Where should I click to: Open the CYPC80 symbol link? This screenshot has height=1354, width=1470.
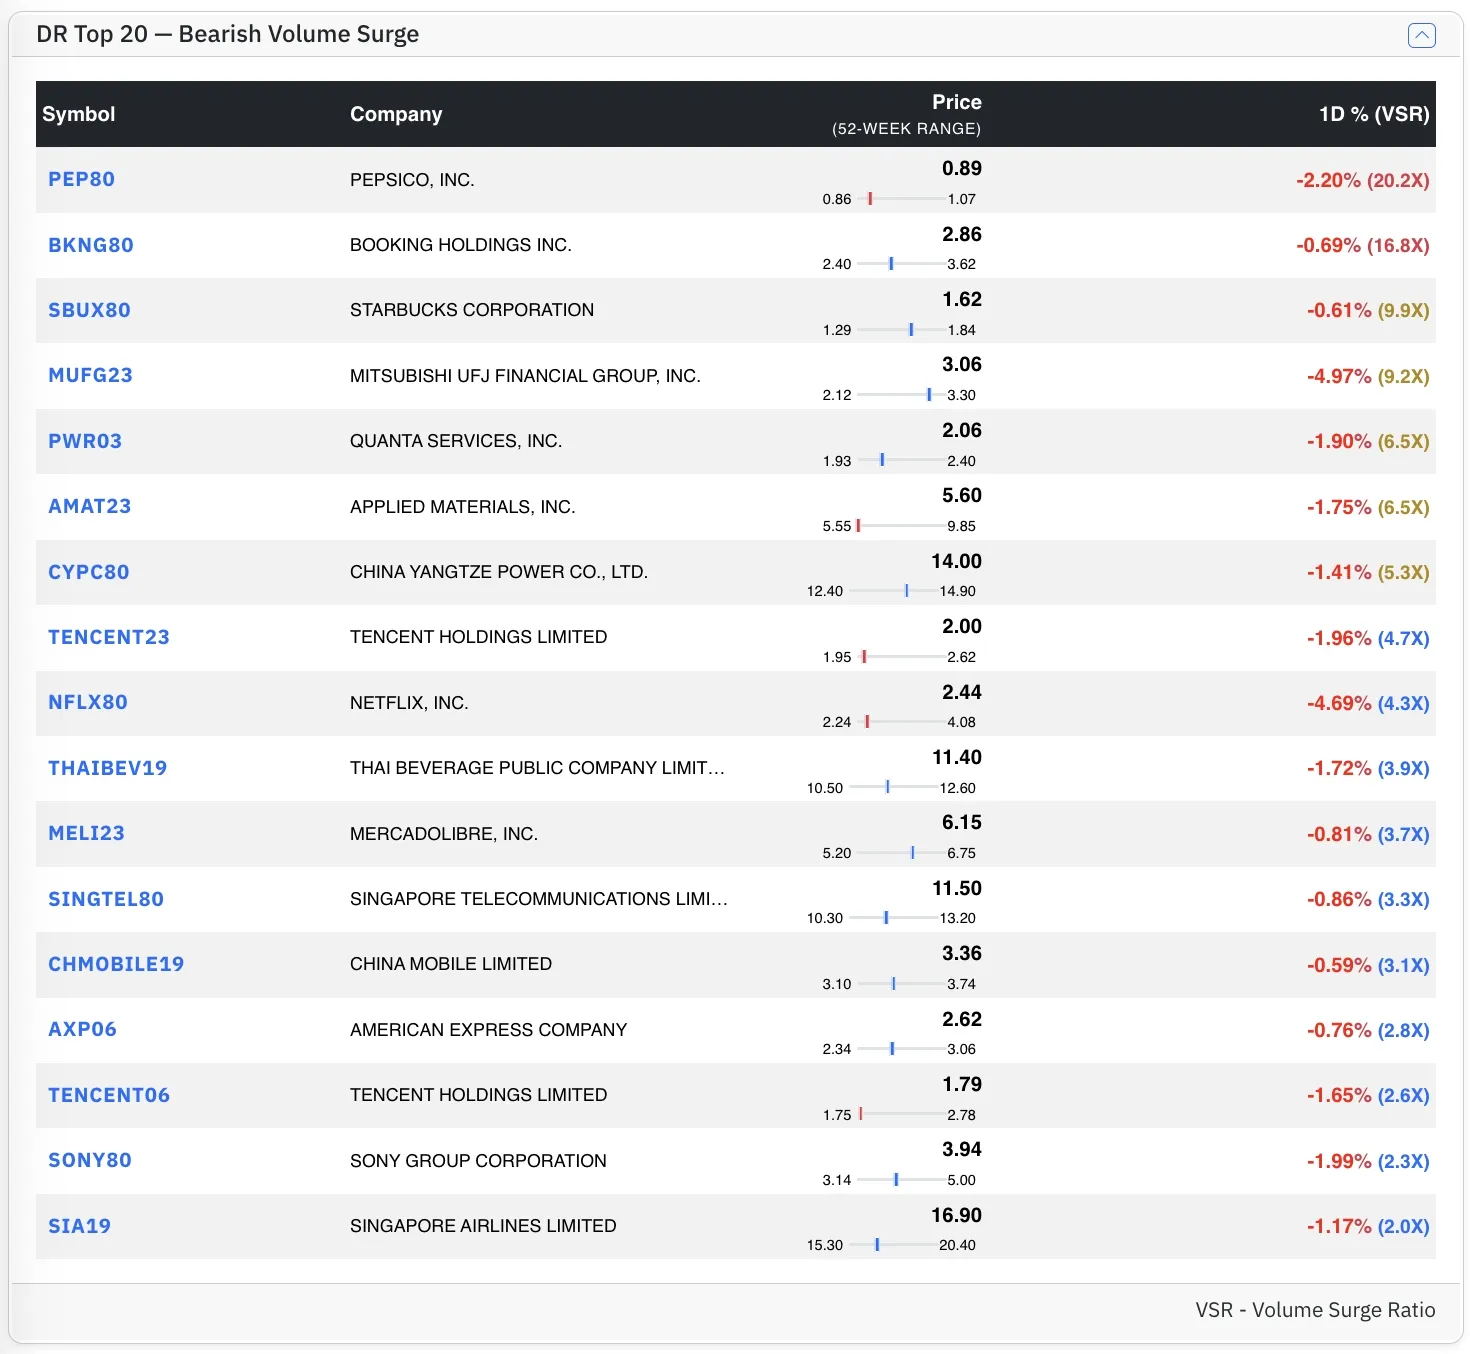click(89, 572)
